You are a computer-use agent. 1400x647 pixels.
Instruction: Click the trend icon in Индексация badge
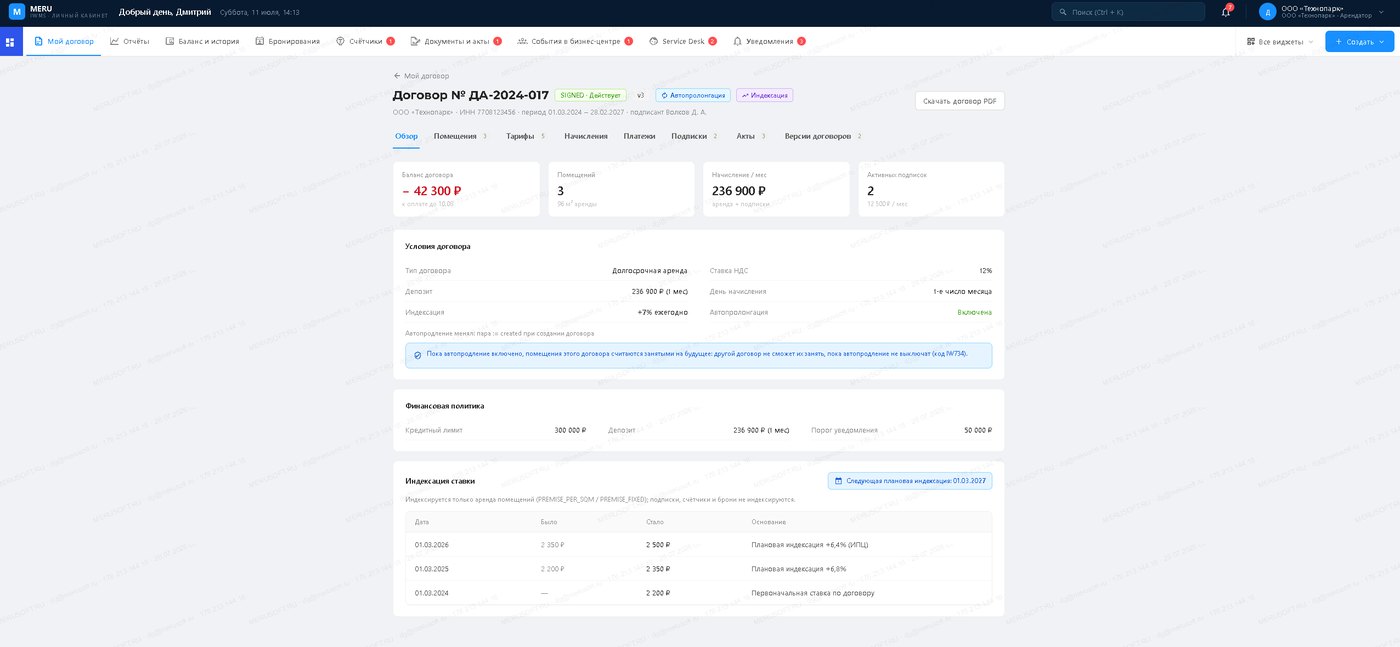tap(745, 95)
